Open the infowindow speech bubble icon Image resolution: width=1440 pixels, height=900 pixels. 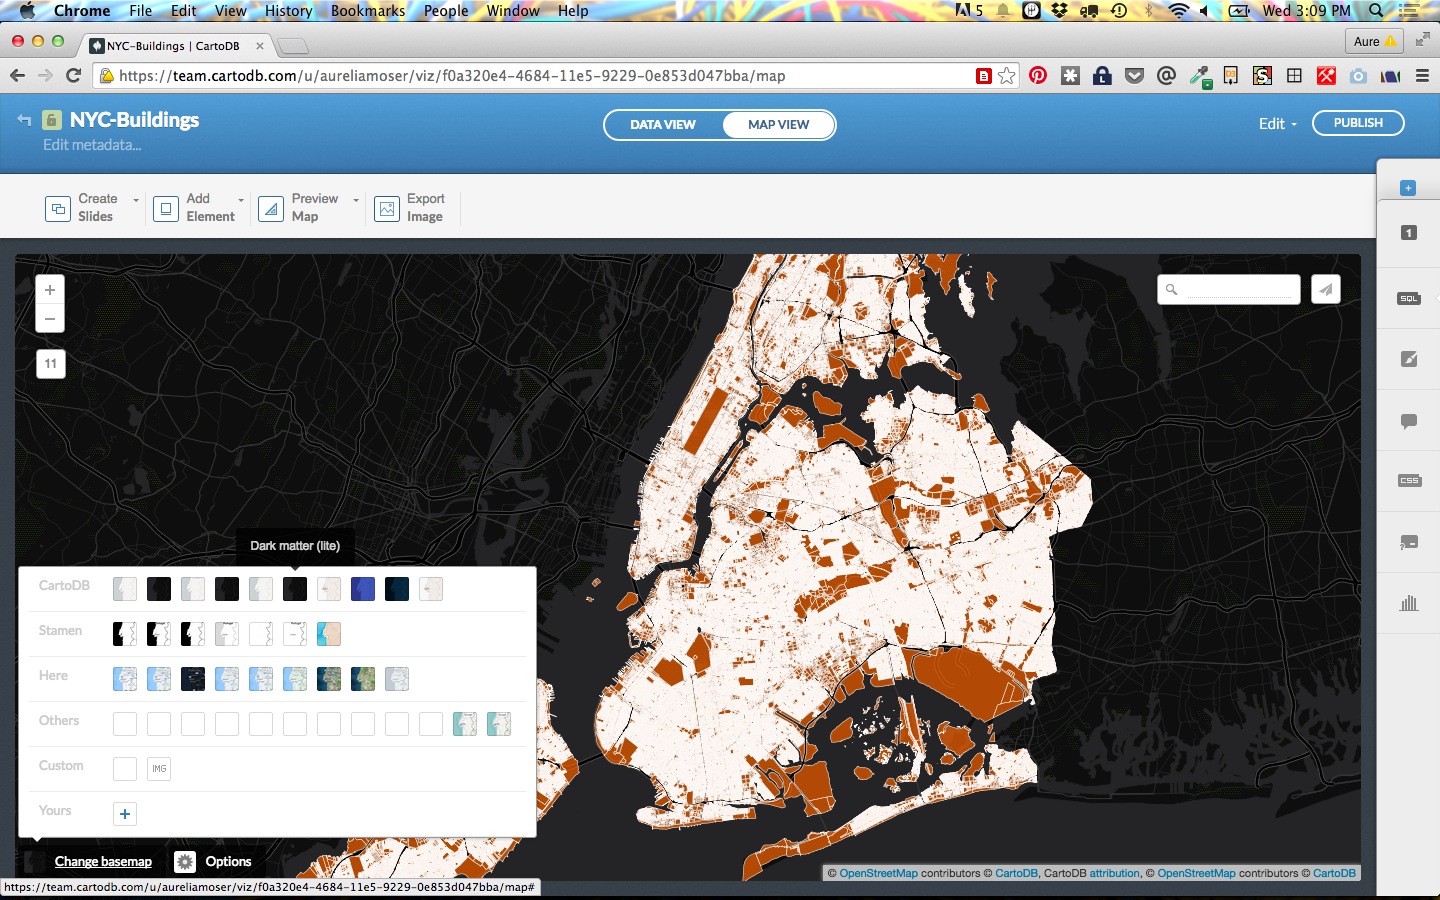1408,421
